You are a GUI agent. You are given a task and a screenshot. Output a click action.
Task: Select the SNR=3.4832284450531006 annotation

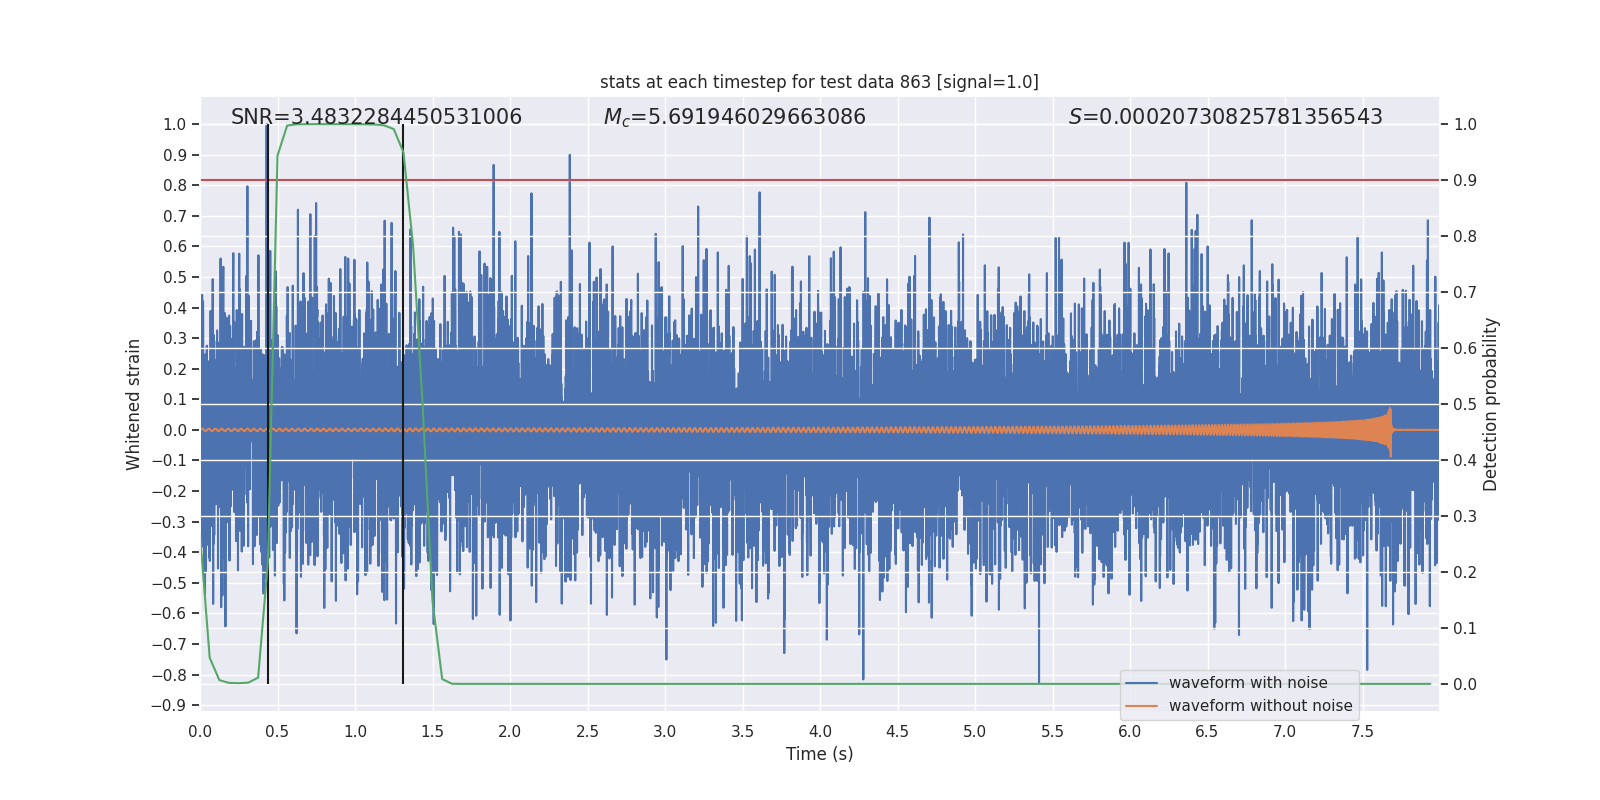click(376, 117)
